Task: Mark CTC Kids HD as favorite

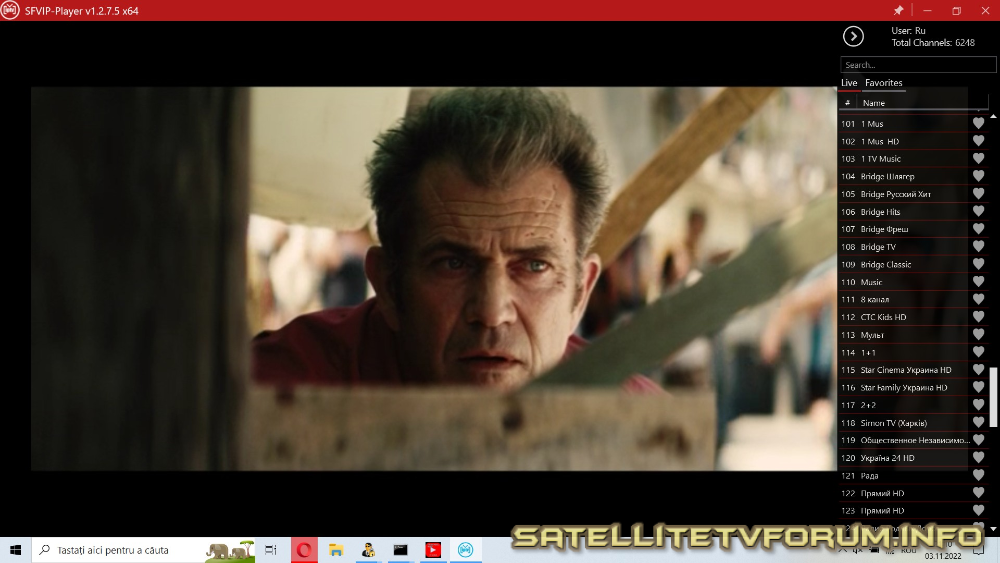Action: 978,317
